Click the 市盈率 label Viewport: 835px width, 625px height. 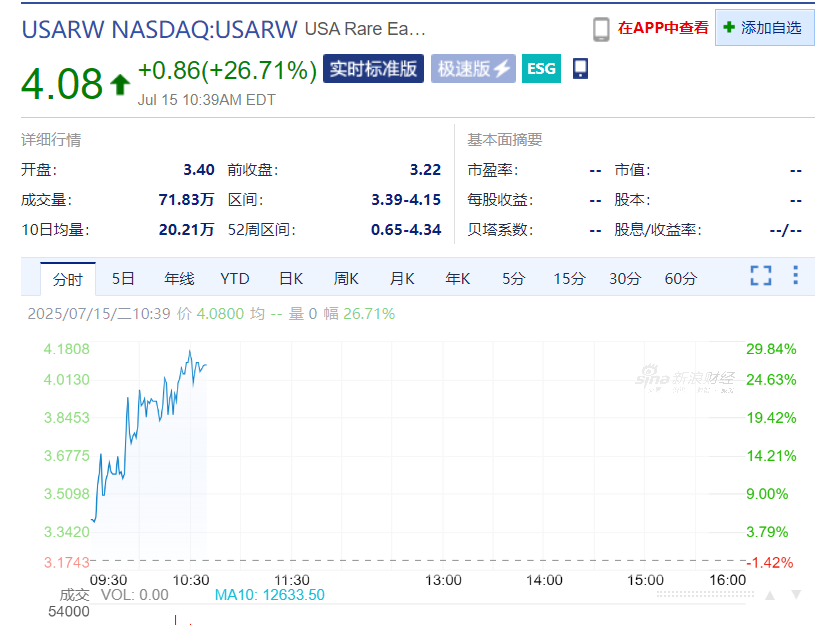[x=493, y=170]
